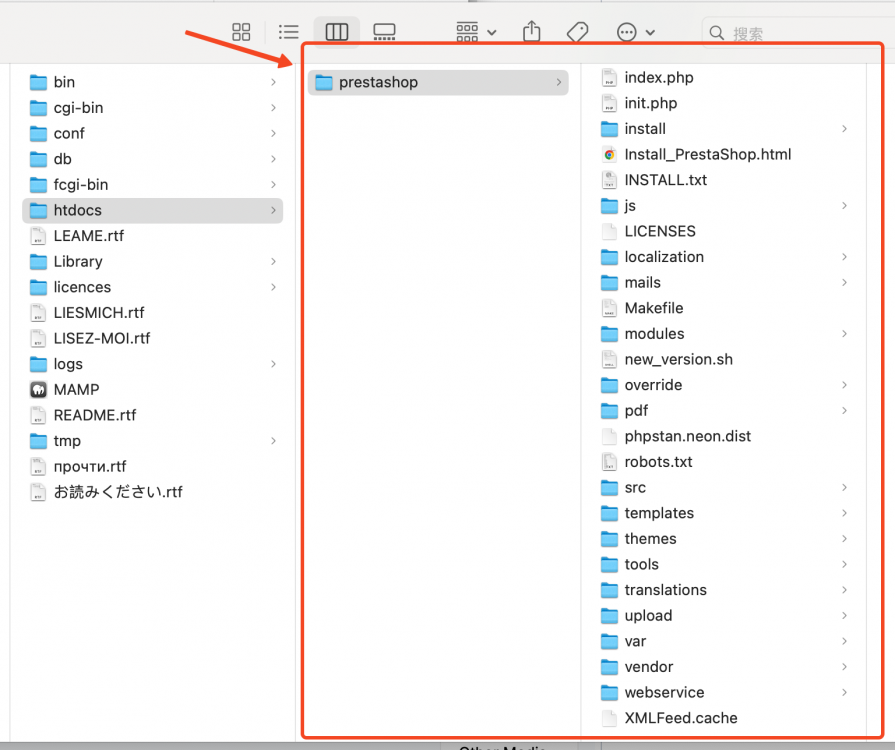Expand prestashop folder chevron
The image size is (895, 750).
[559, 82]
